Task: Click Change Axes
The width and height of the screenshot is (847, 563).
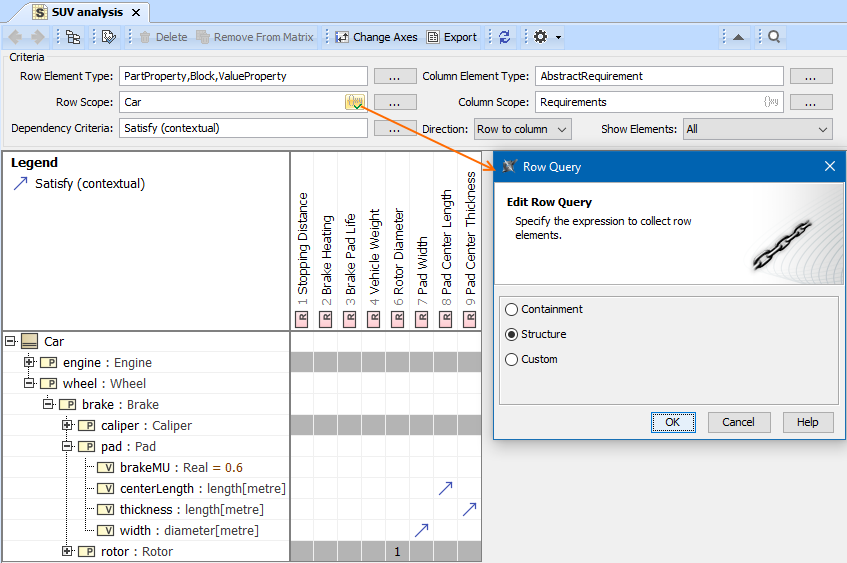Action: 377,37
